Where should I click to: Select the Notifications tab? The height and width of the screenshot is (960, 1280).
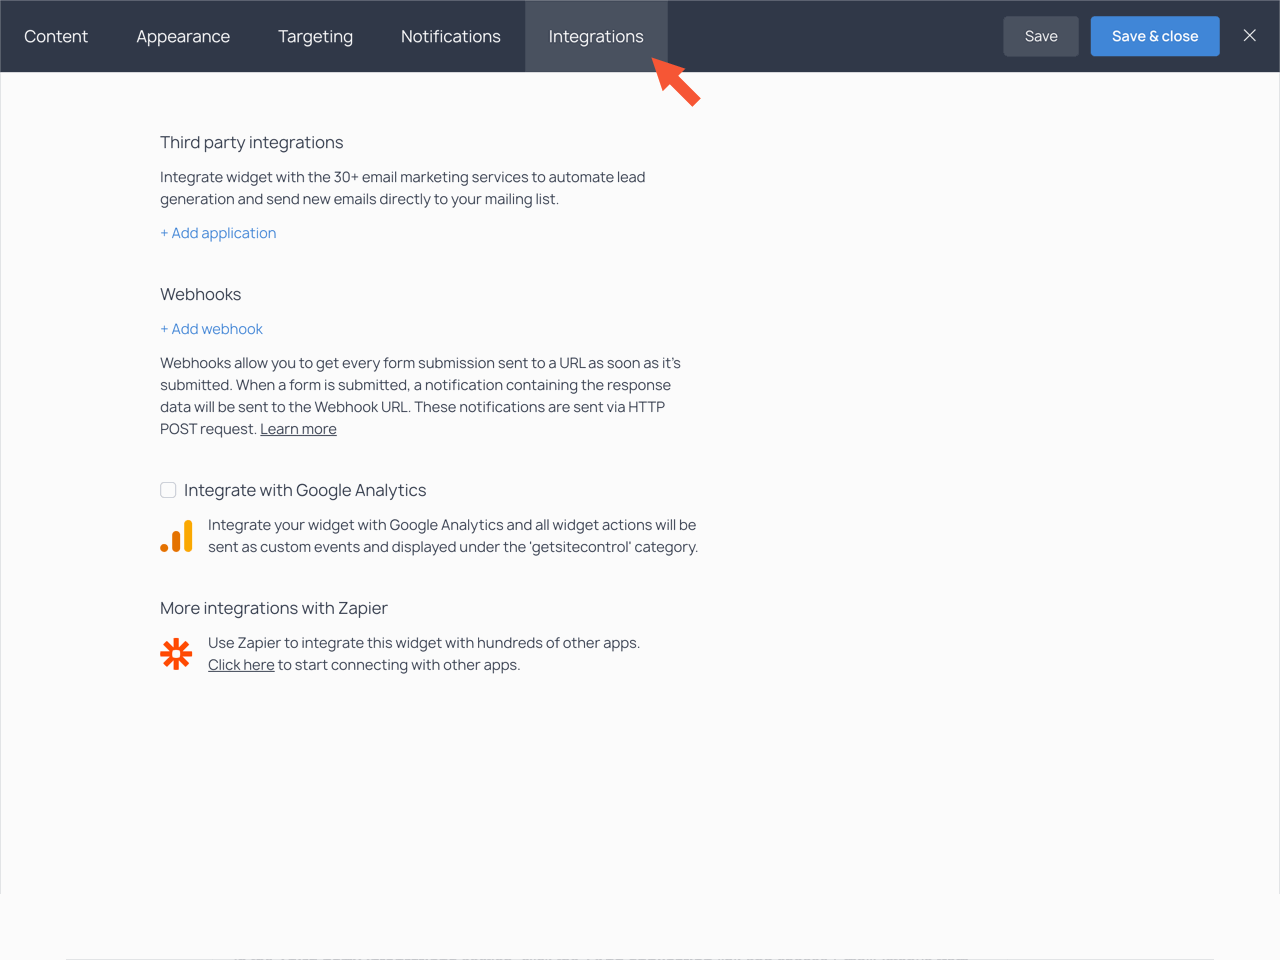click(x=450, y=36)
